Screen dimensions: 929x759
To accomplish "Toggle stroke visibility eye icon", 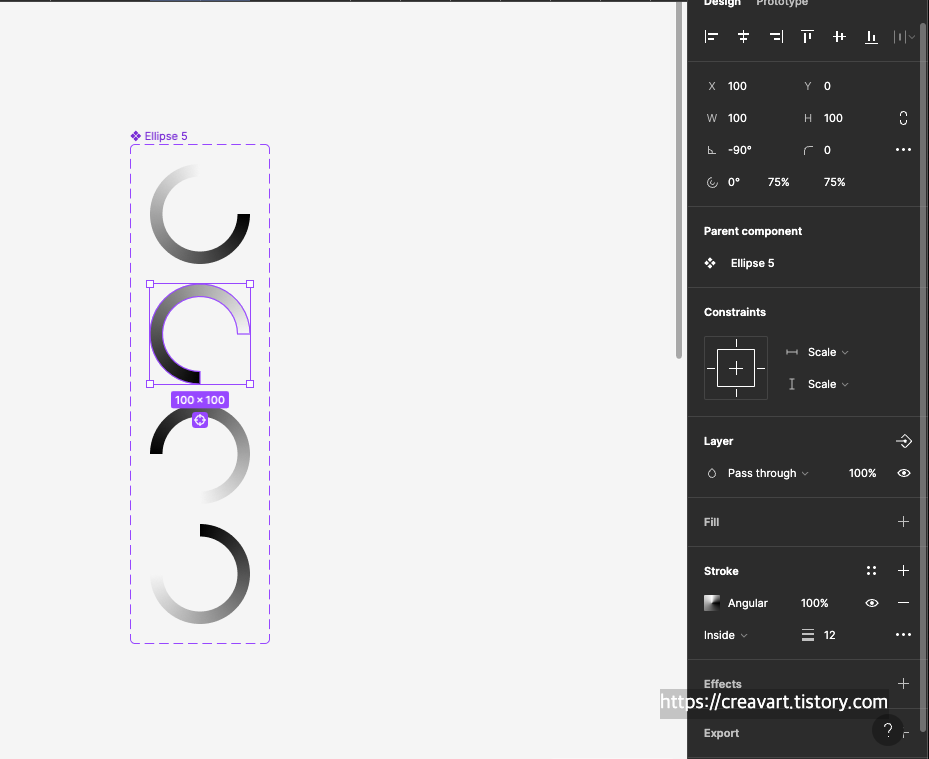I will tap(872, 603).
